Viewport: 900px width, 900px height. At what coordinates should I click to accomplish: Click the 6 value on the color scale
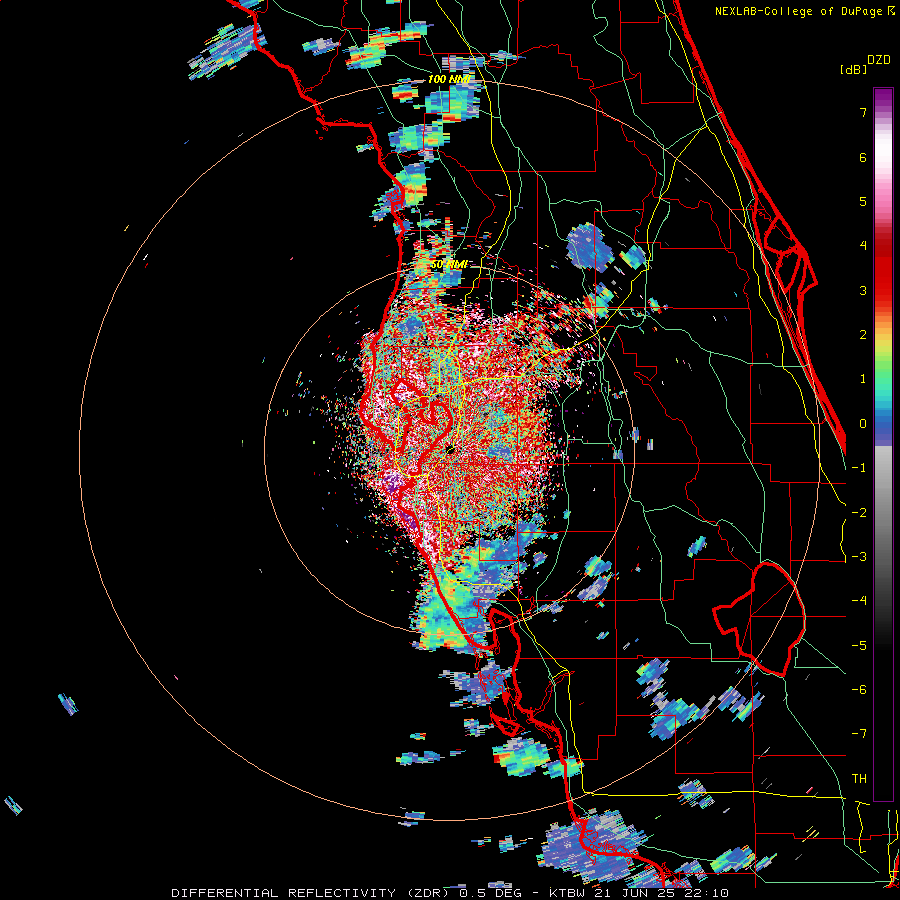coord(863,157)
